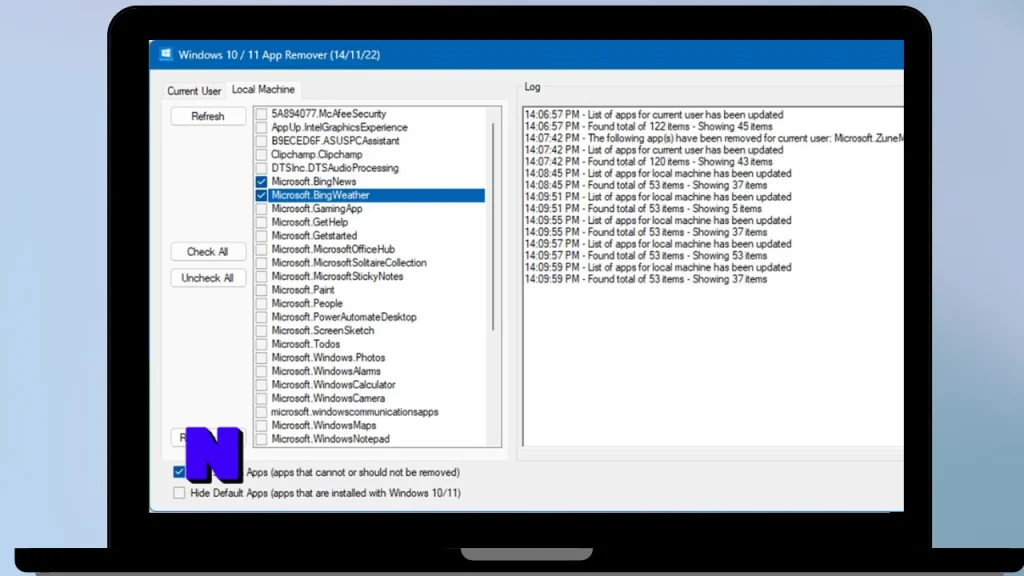The image size is (1024, 576).
Task: Switch to the Local Machine tab
Action: click(263, 89)
